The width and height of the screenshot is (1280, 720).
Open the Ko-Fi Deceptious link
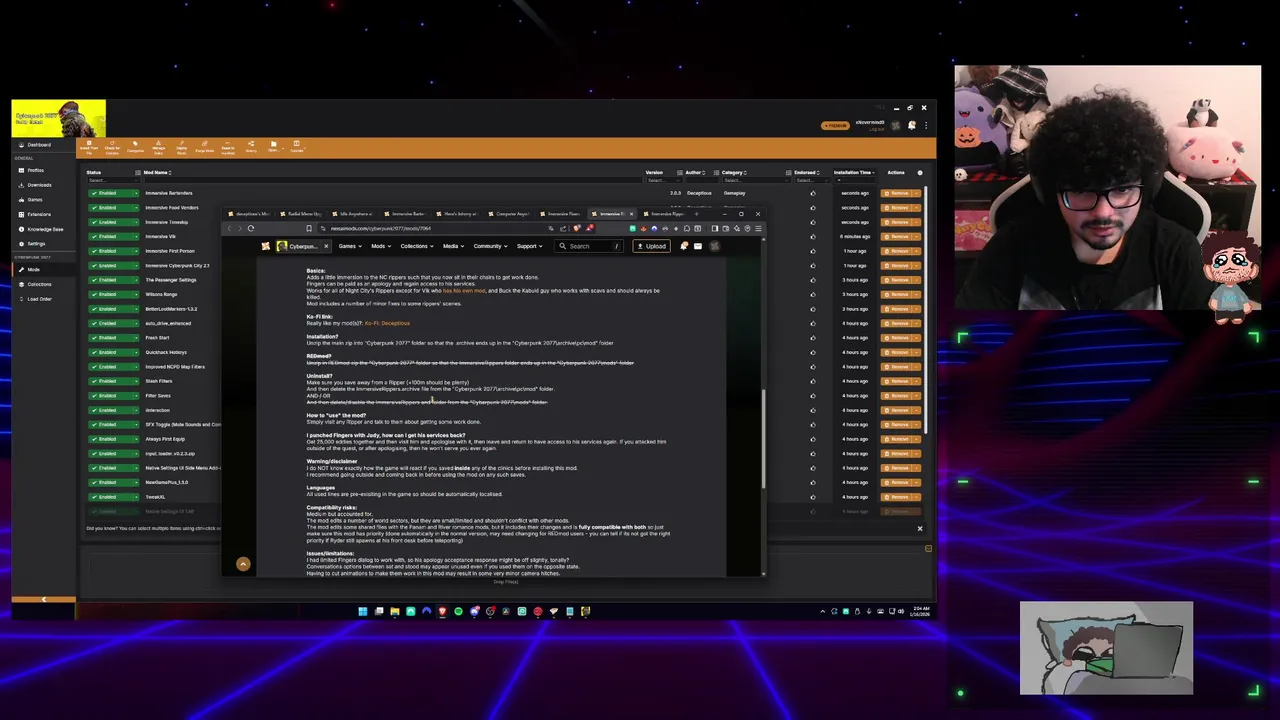coord(387,323)
